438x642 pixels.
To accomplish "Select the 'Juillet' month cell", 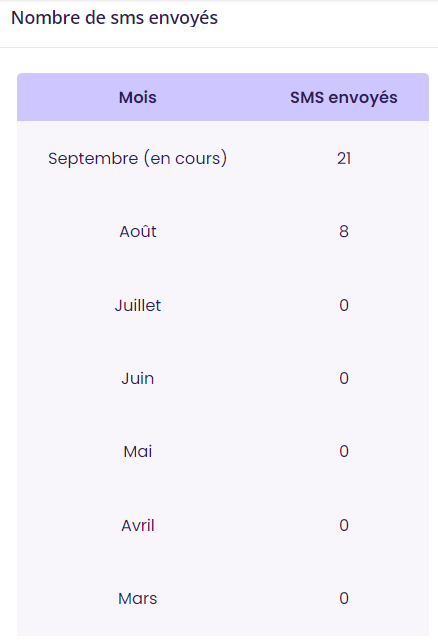I will click(138, 305).
